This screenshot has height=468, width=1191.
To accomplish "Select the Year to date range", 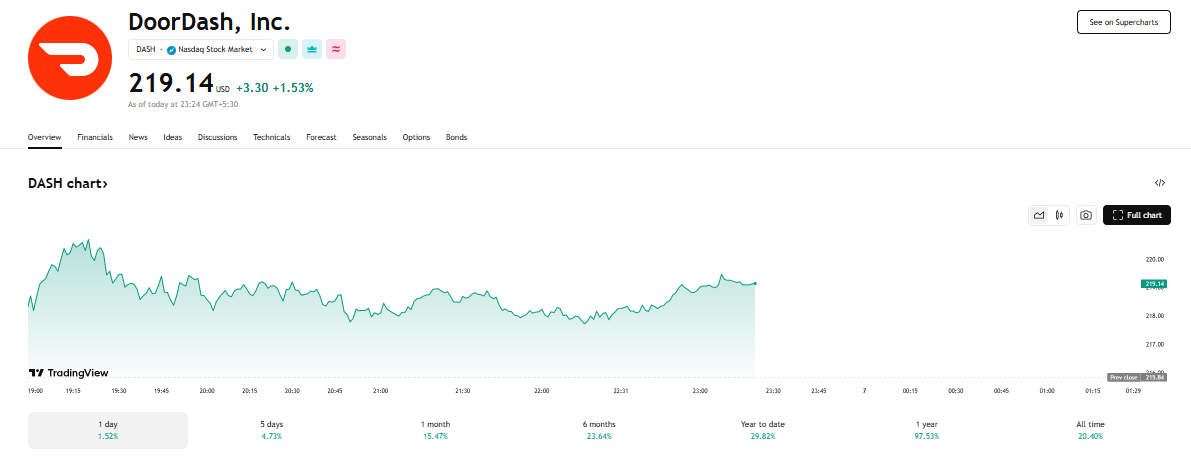I will coord(763,430).
